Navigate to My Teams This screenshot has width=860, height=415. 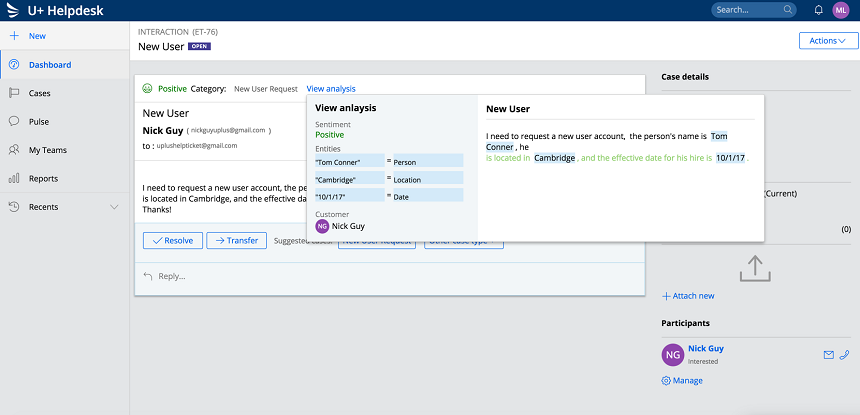tap(47, 150)
